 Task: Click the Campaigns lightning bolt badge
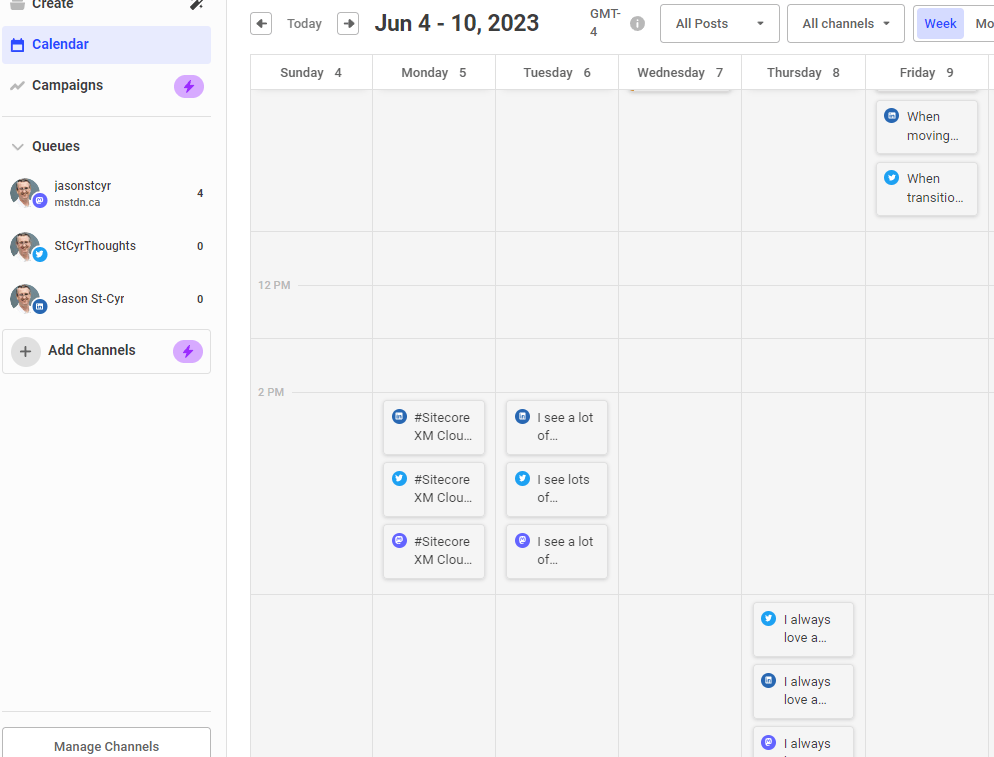tap(189, 86)
